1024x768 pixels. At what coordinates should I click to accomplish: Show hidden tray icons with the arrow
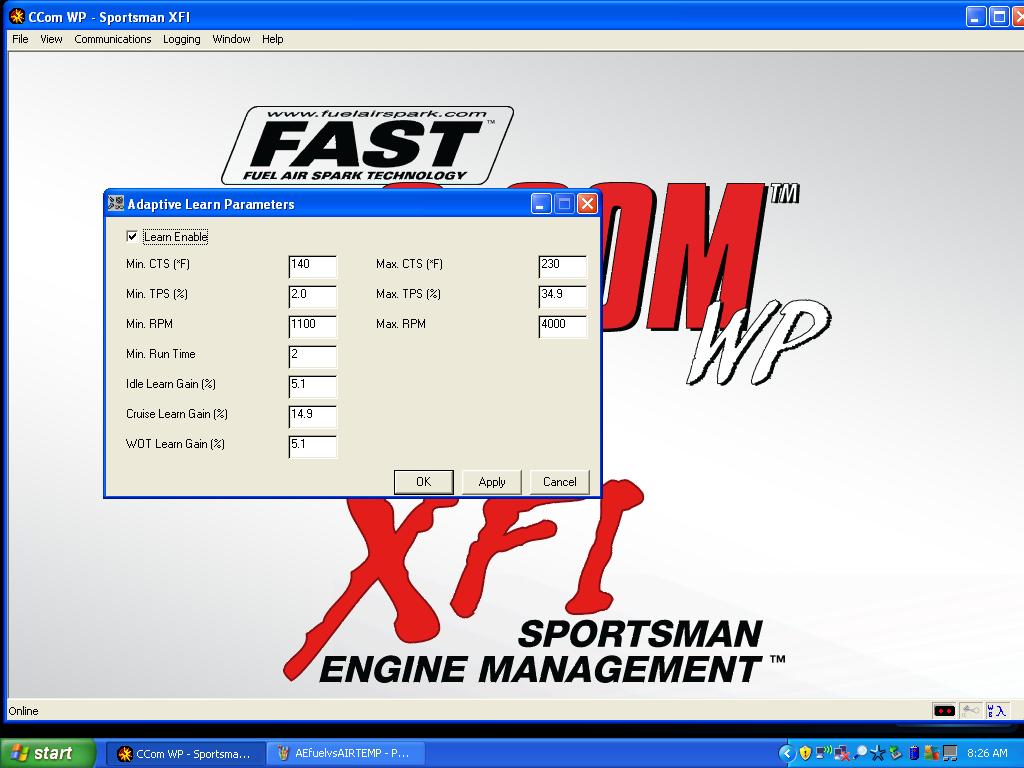[787, 753]
